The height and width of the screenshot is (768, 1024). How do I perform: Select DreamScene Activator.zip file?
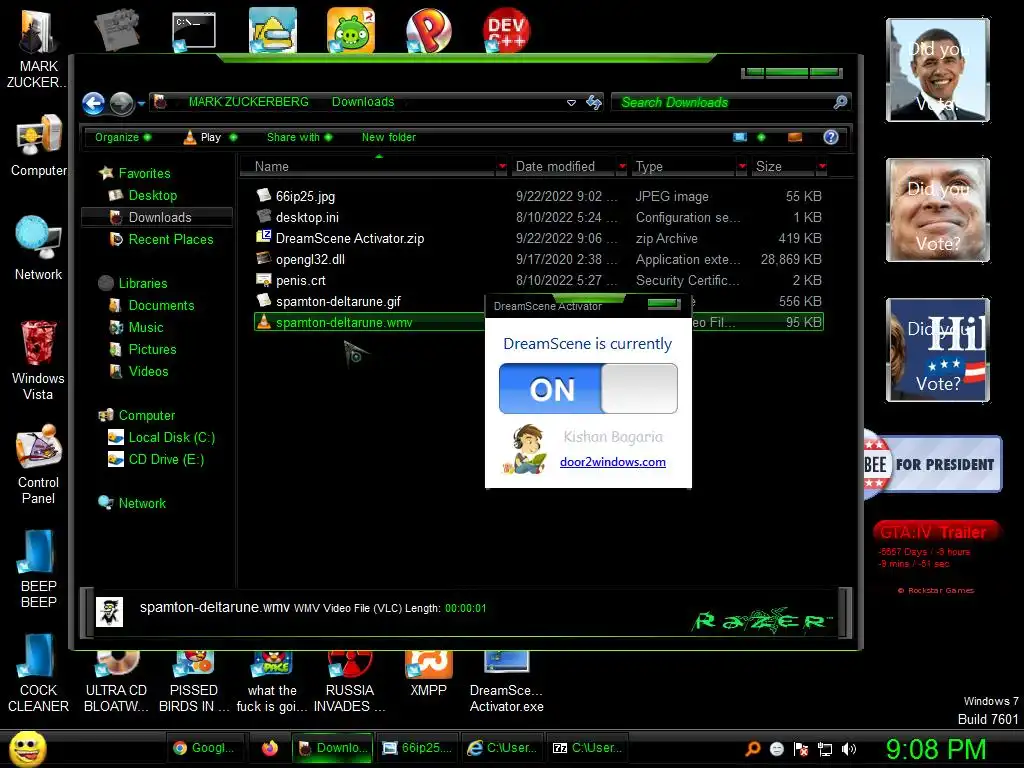[x=539, y=238]
